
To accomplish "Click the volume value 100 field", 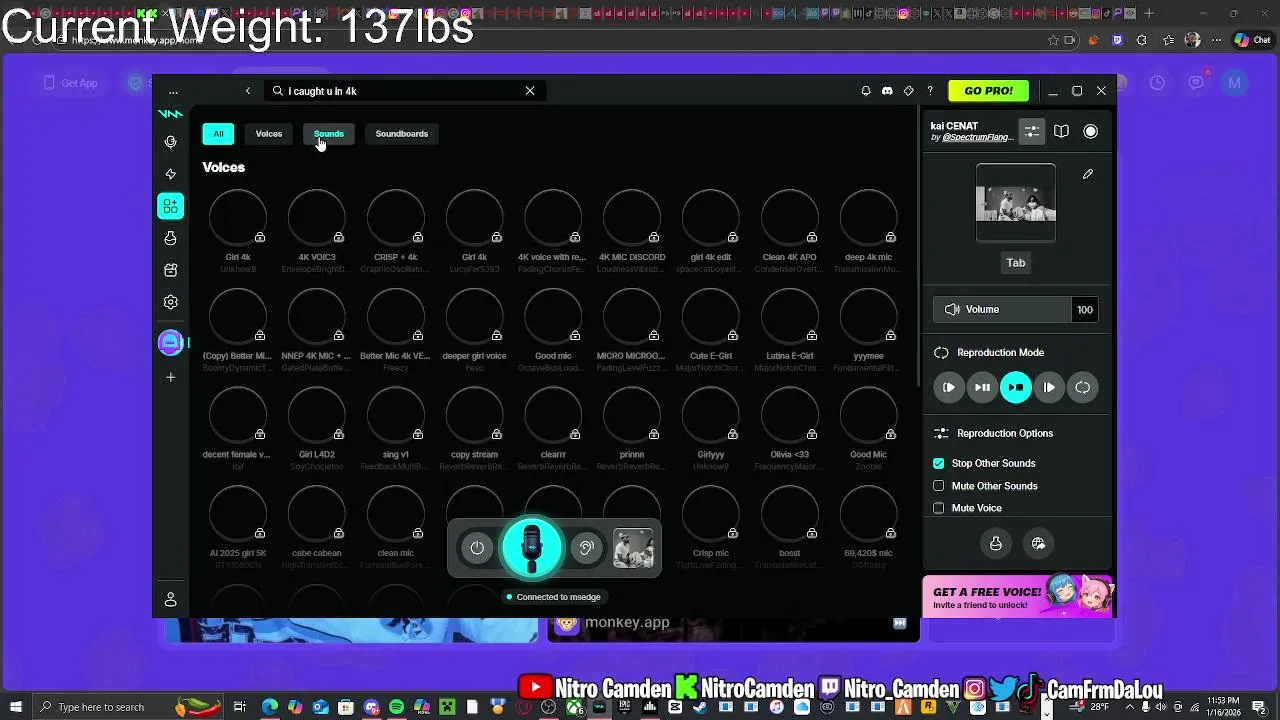I will coord(1085,310).
